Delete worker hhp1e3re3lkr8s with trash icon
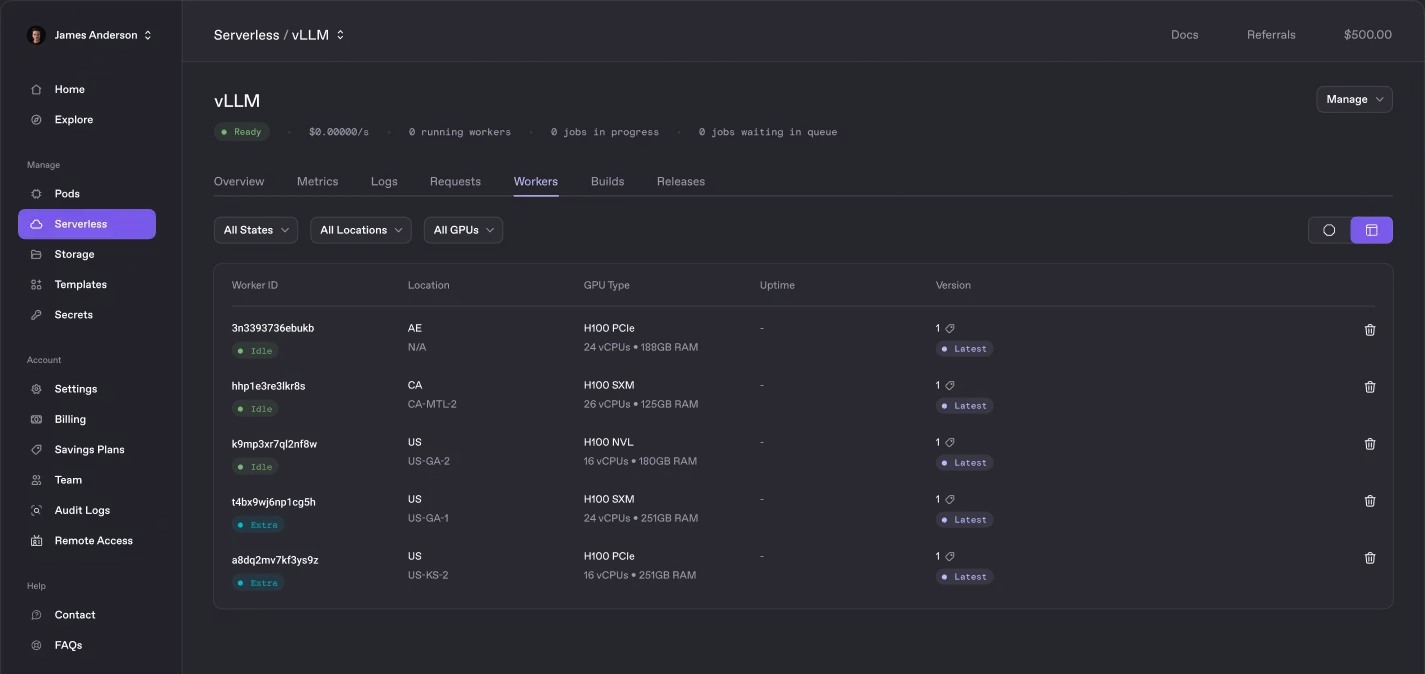1425x674 pixels. (x=1370, y=386)
